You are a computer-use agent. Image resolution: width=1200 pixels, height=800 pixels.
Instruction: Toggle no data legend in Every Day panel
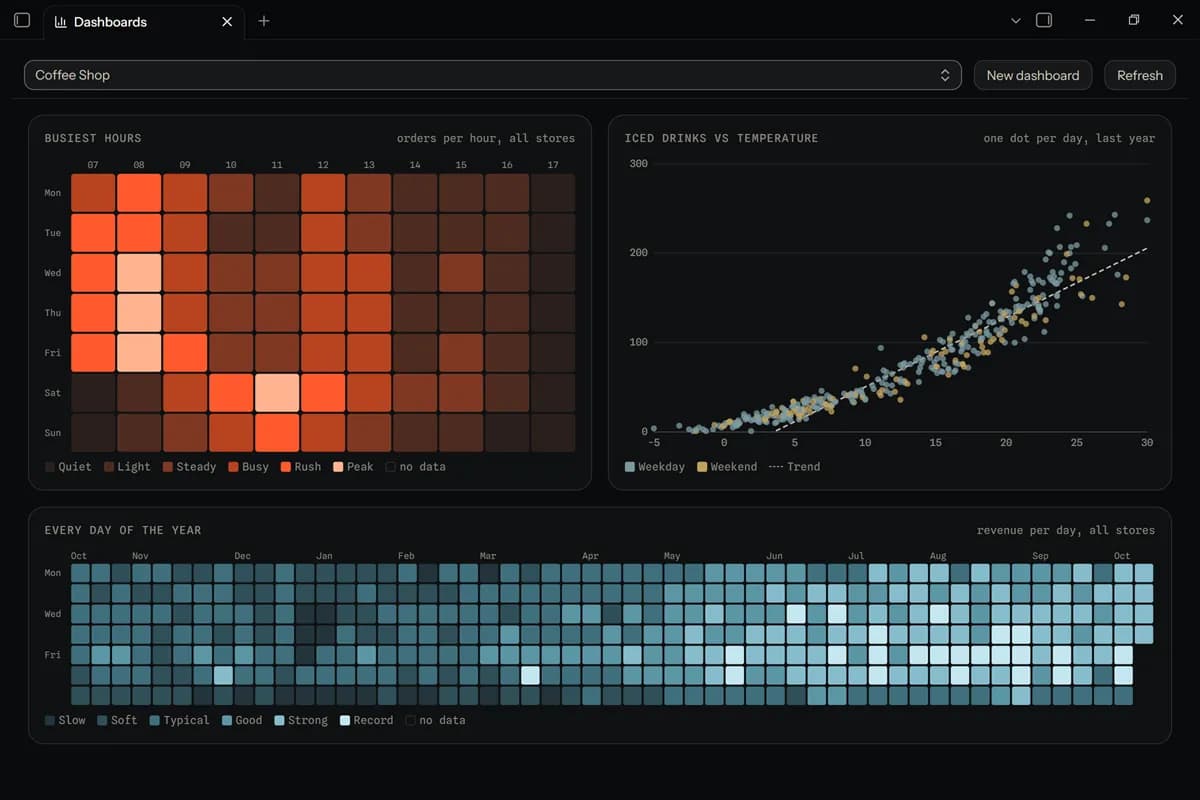click(435, 720)
